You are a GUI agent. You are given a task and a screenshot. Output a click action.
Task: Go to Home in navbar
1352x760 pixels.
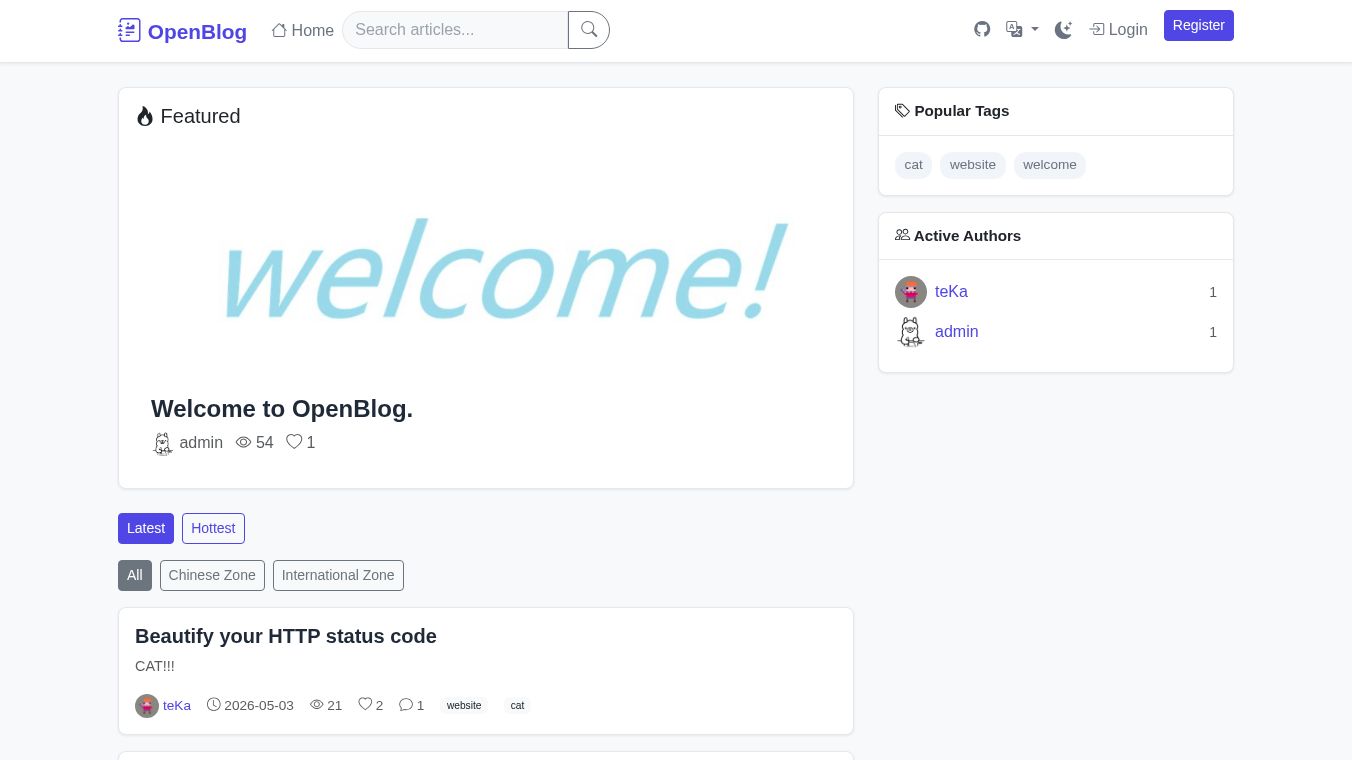303,30
